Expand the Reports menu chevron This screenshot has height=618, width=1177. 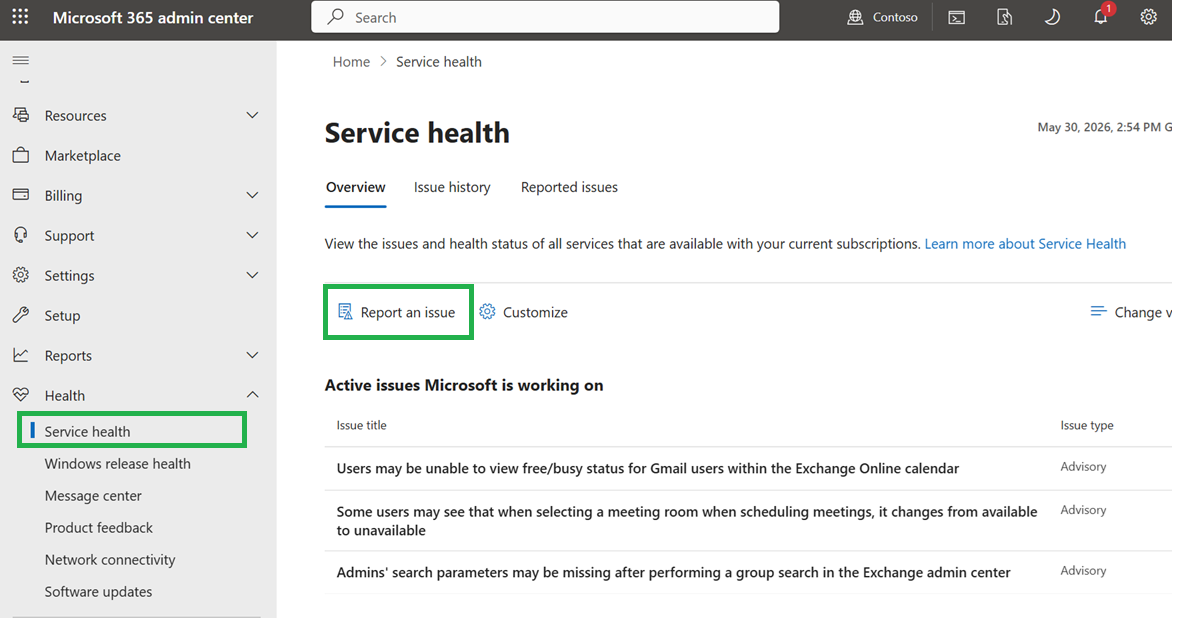click(252, 355)
